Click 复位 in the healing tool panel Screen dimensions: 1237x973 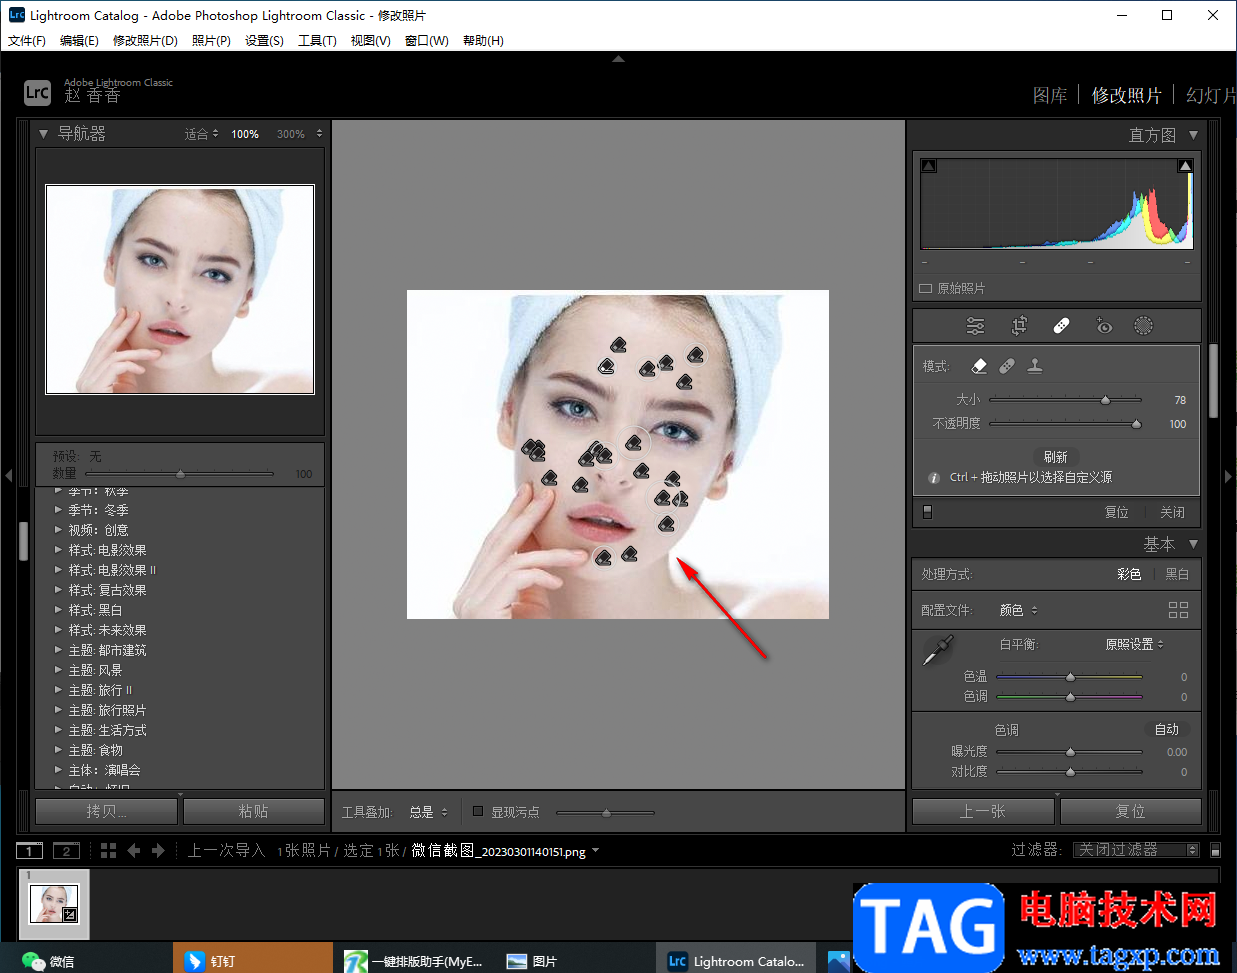[1116, 512]
